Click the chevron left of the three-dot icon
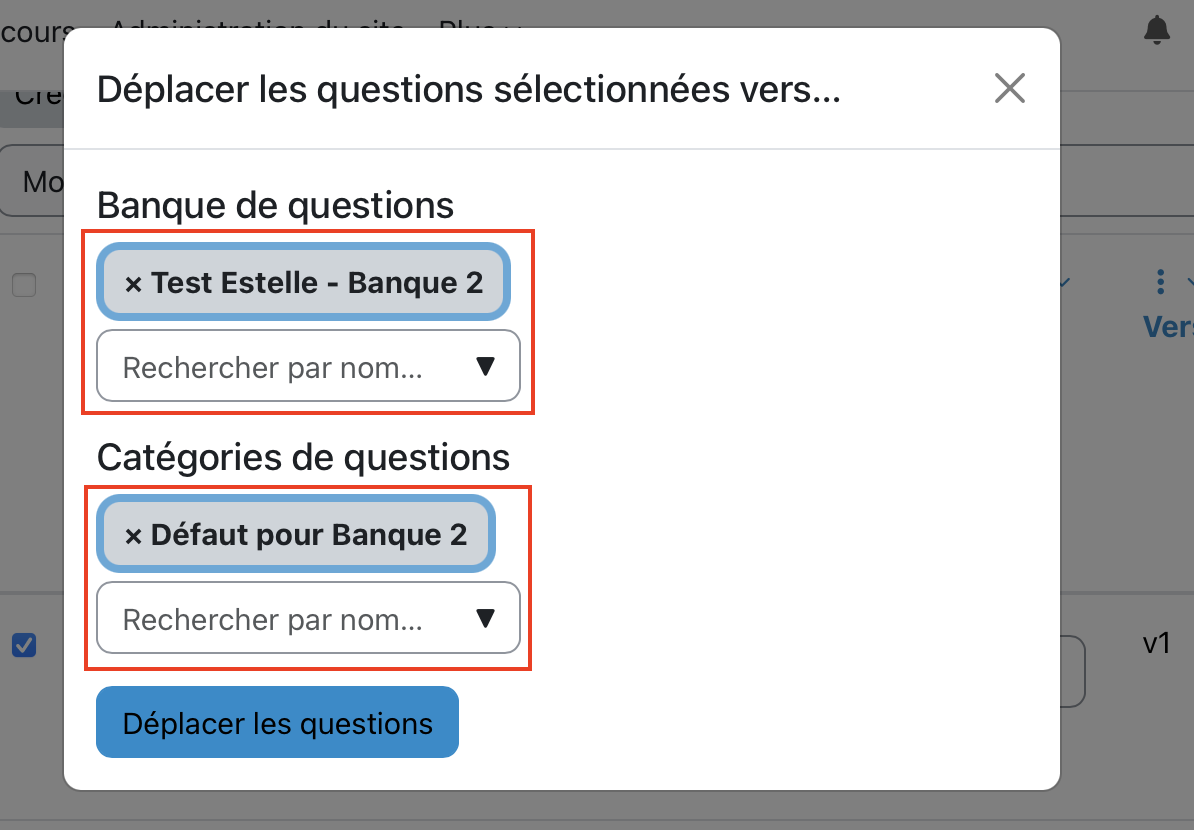Screen dimensions: 1194x830 click(x=1064, y=283)
